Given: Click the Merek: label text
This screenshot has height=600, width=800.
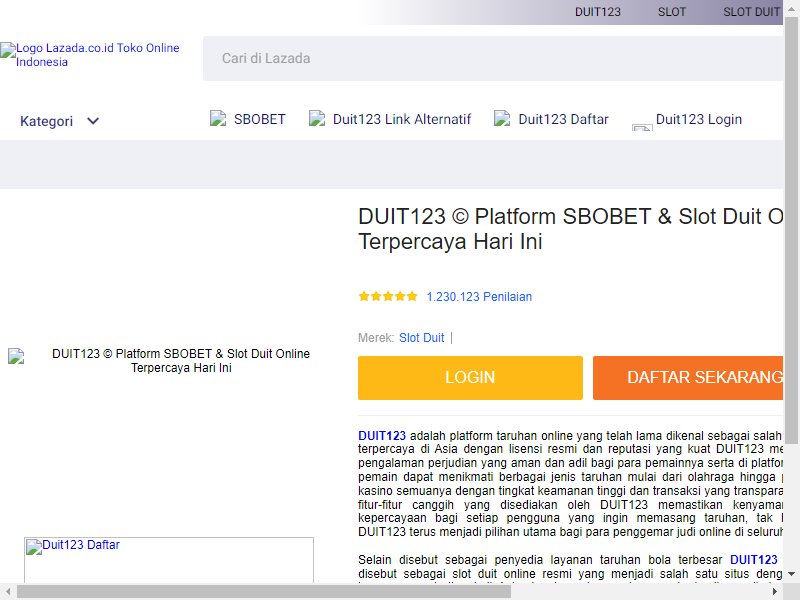Looking at the screenshot, I should (x=376, y=338).
